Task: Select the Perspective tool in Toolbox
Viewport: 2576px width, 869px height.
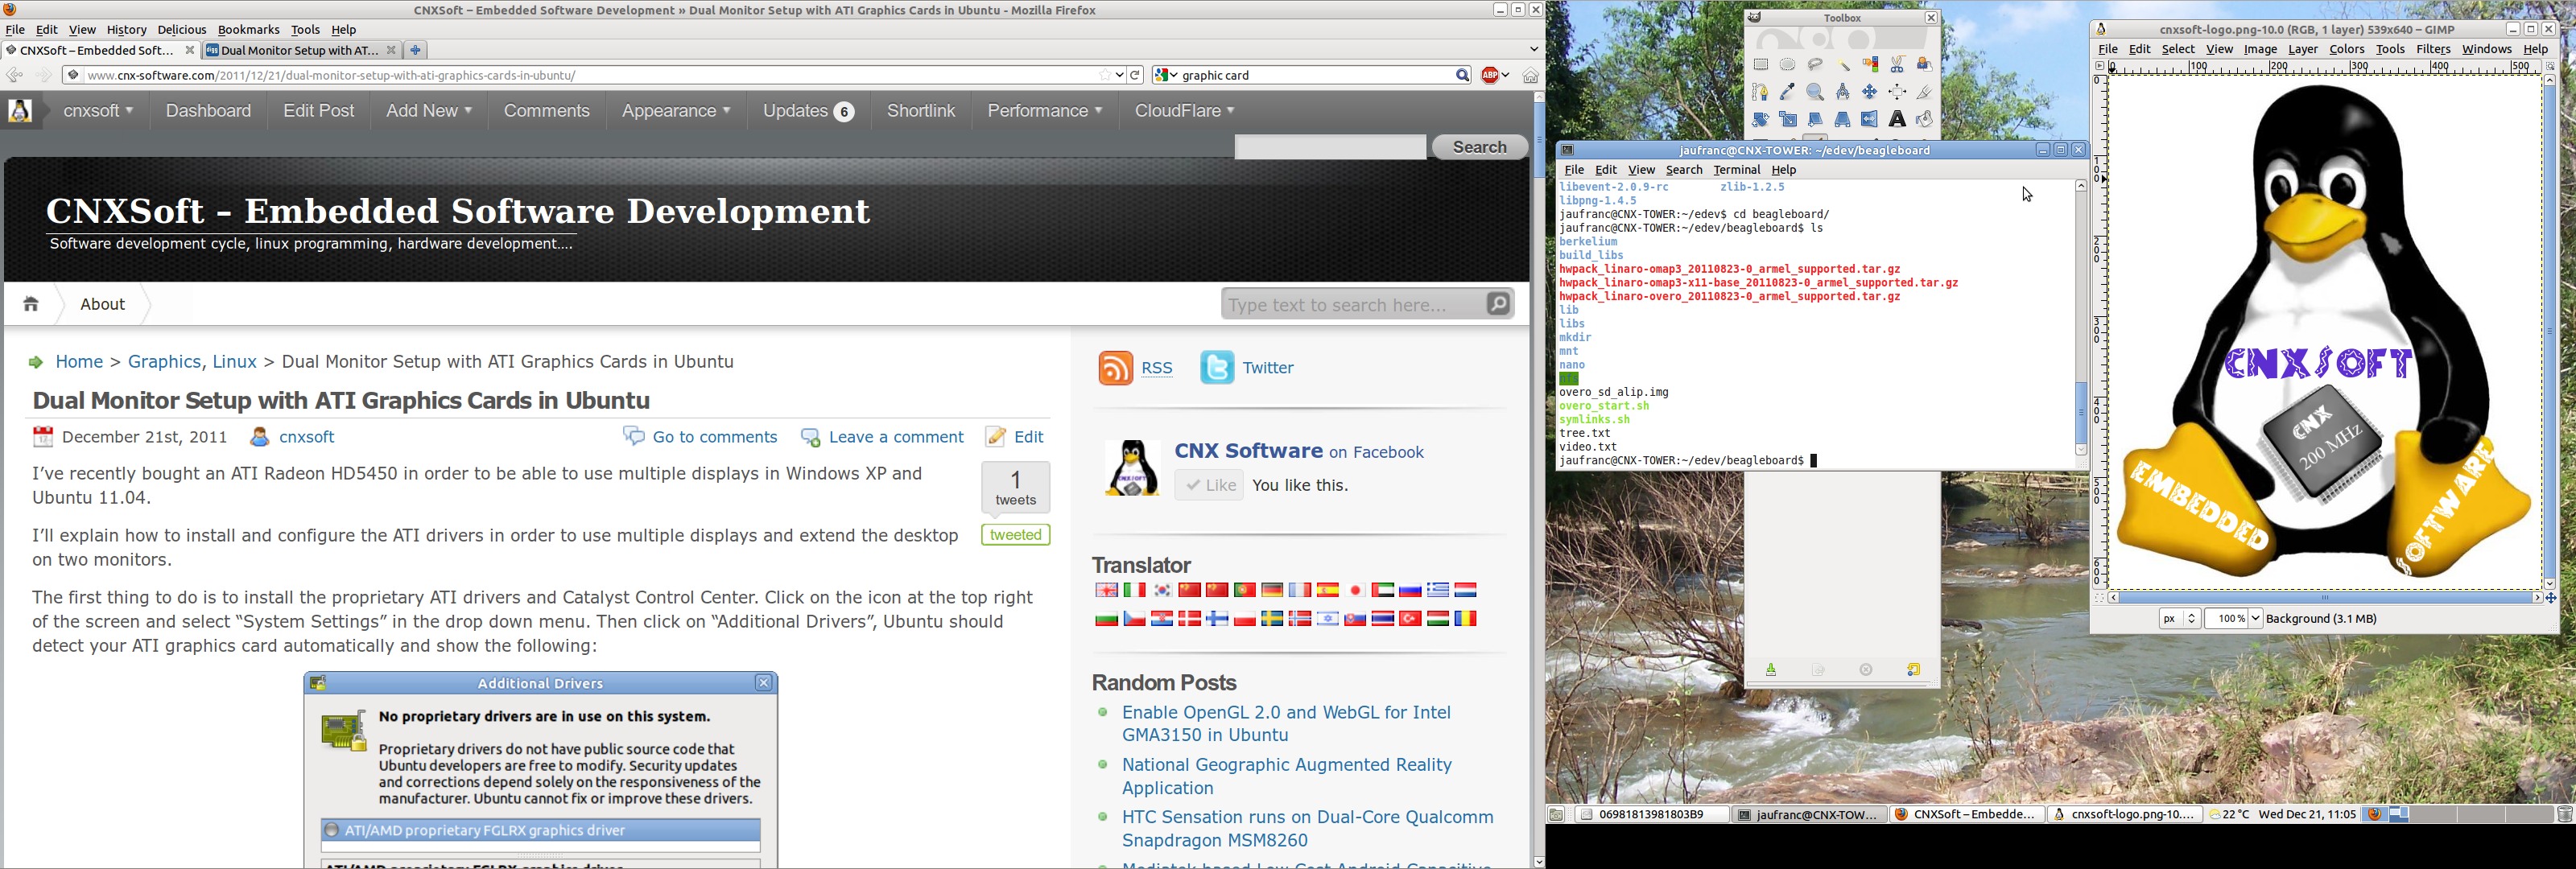Action: coord(1843,119)
